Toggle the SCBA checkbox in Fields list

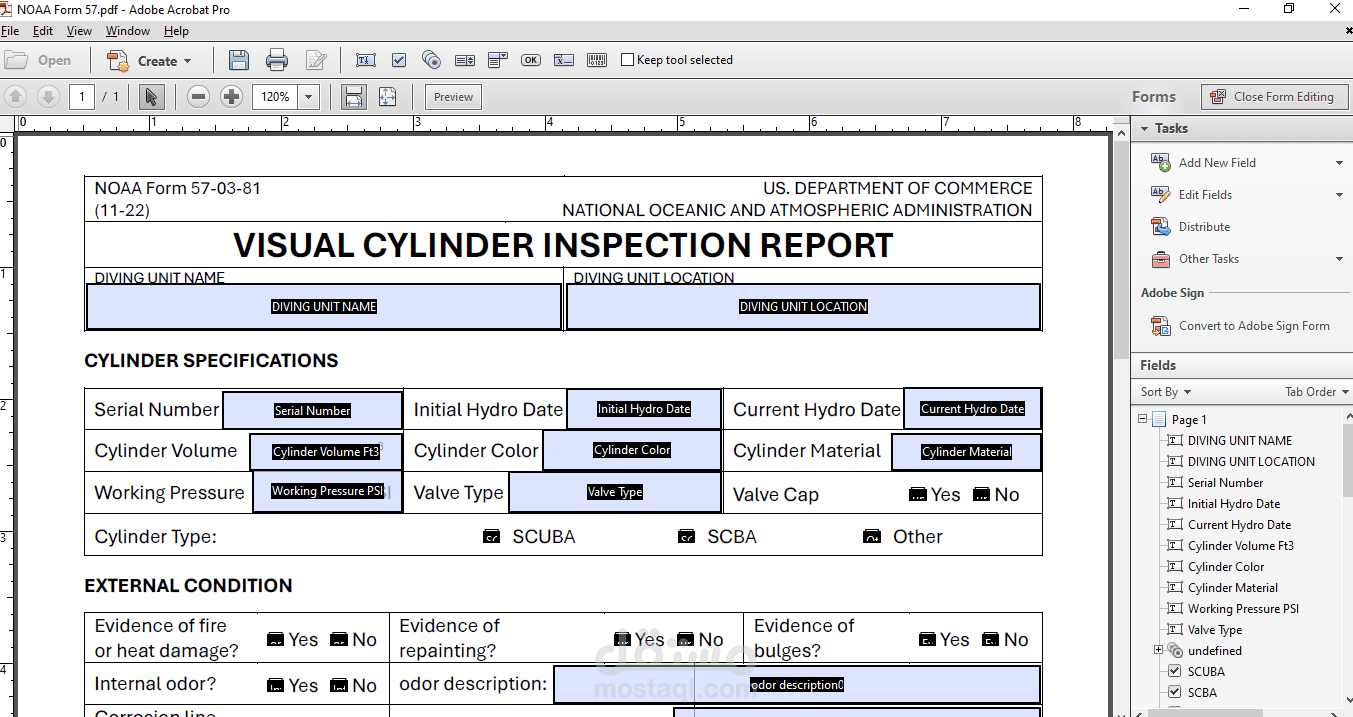click(x=1175, y=692)
